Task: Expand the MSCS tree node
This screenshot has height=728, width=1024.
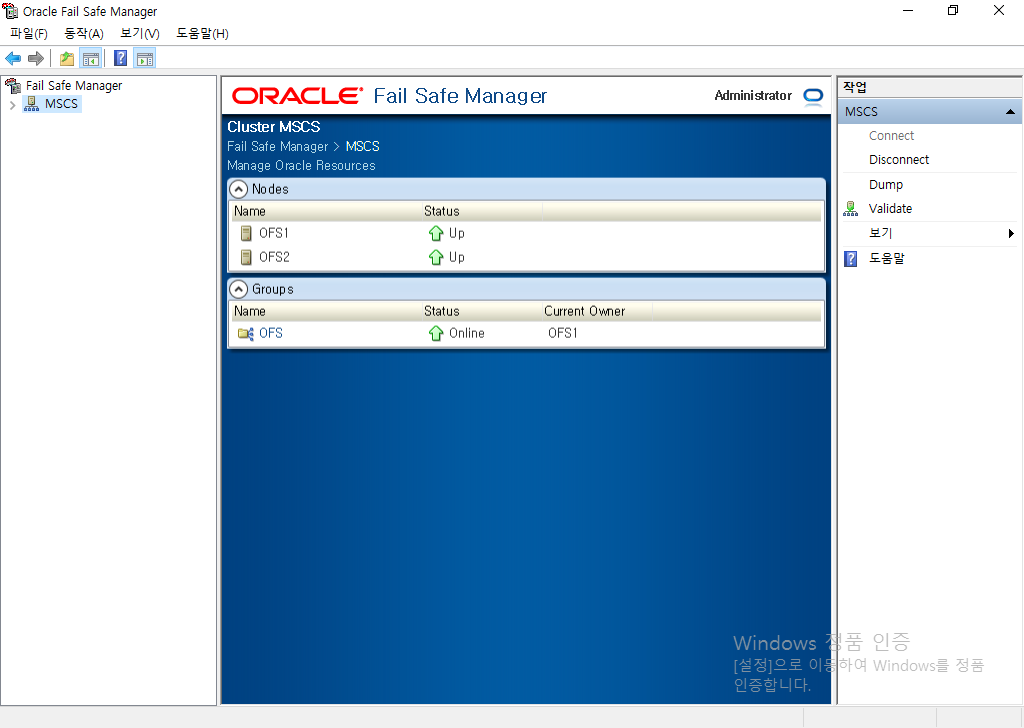Action: [x=12, y=104]
